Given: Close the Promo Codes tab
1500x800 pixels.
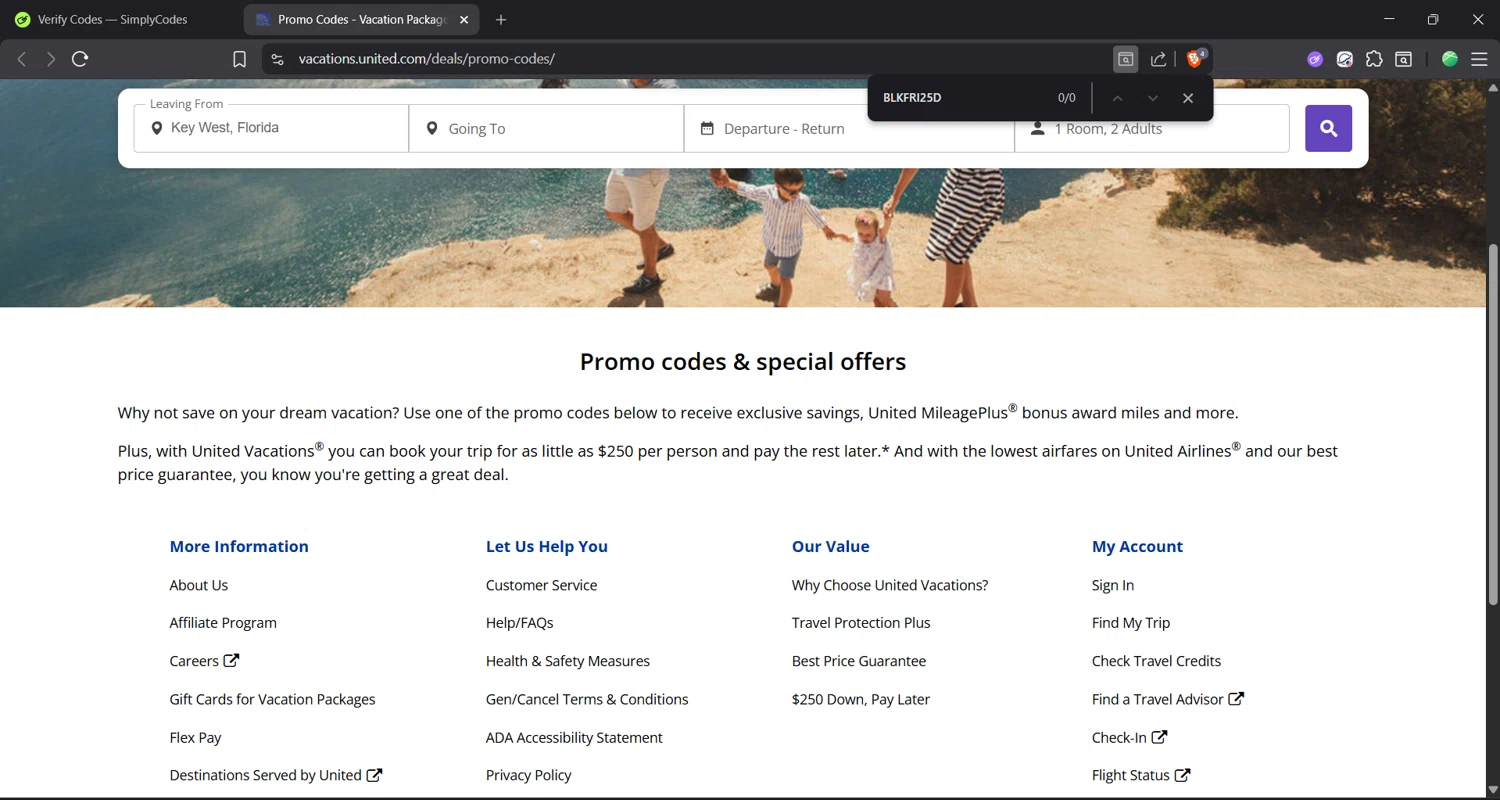Looking at the screenshot, I should [464, 20].
